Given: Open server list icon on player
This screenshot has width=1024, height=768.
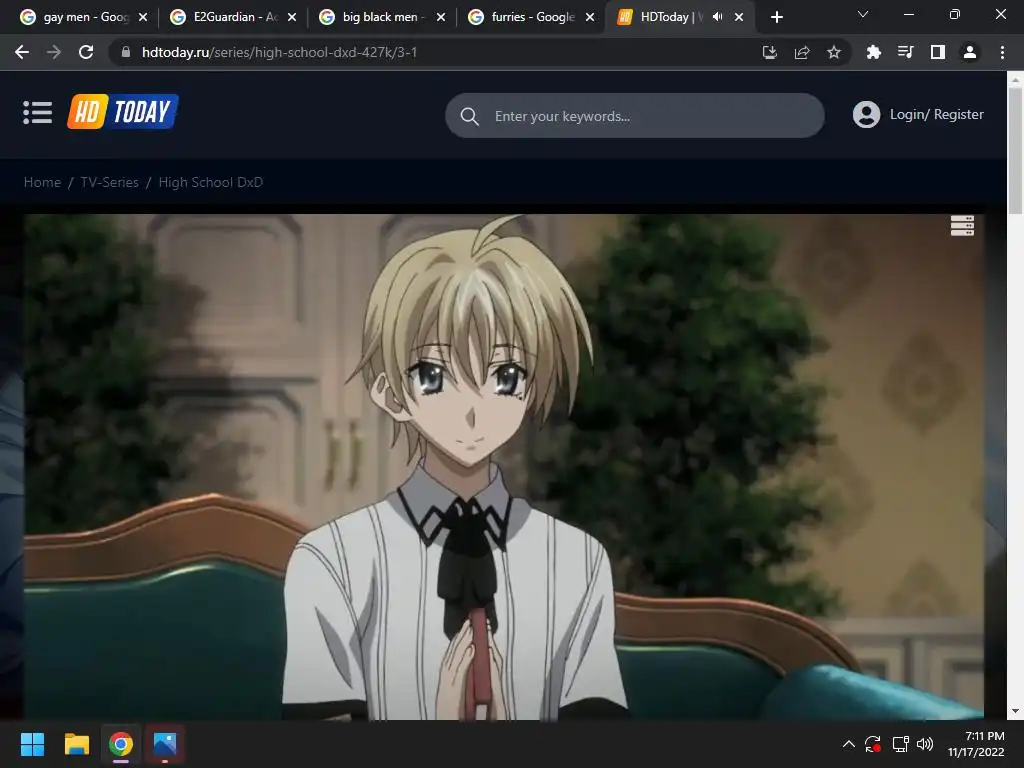Looking at the screenshot, I should [x=962, y=226].
